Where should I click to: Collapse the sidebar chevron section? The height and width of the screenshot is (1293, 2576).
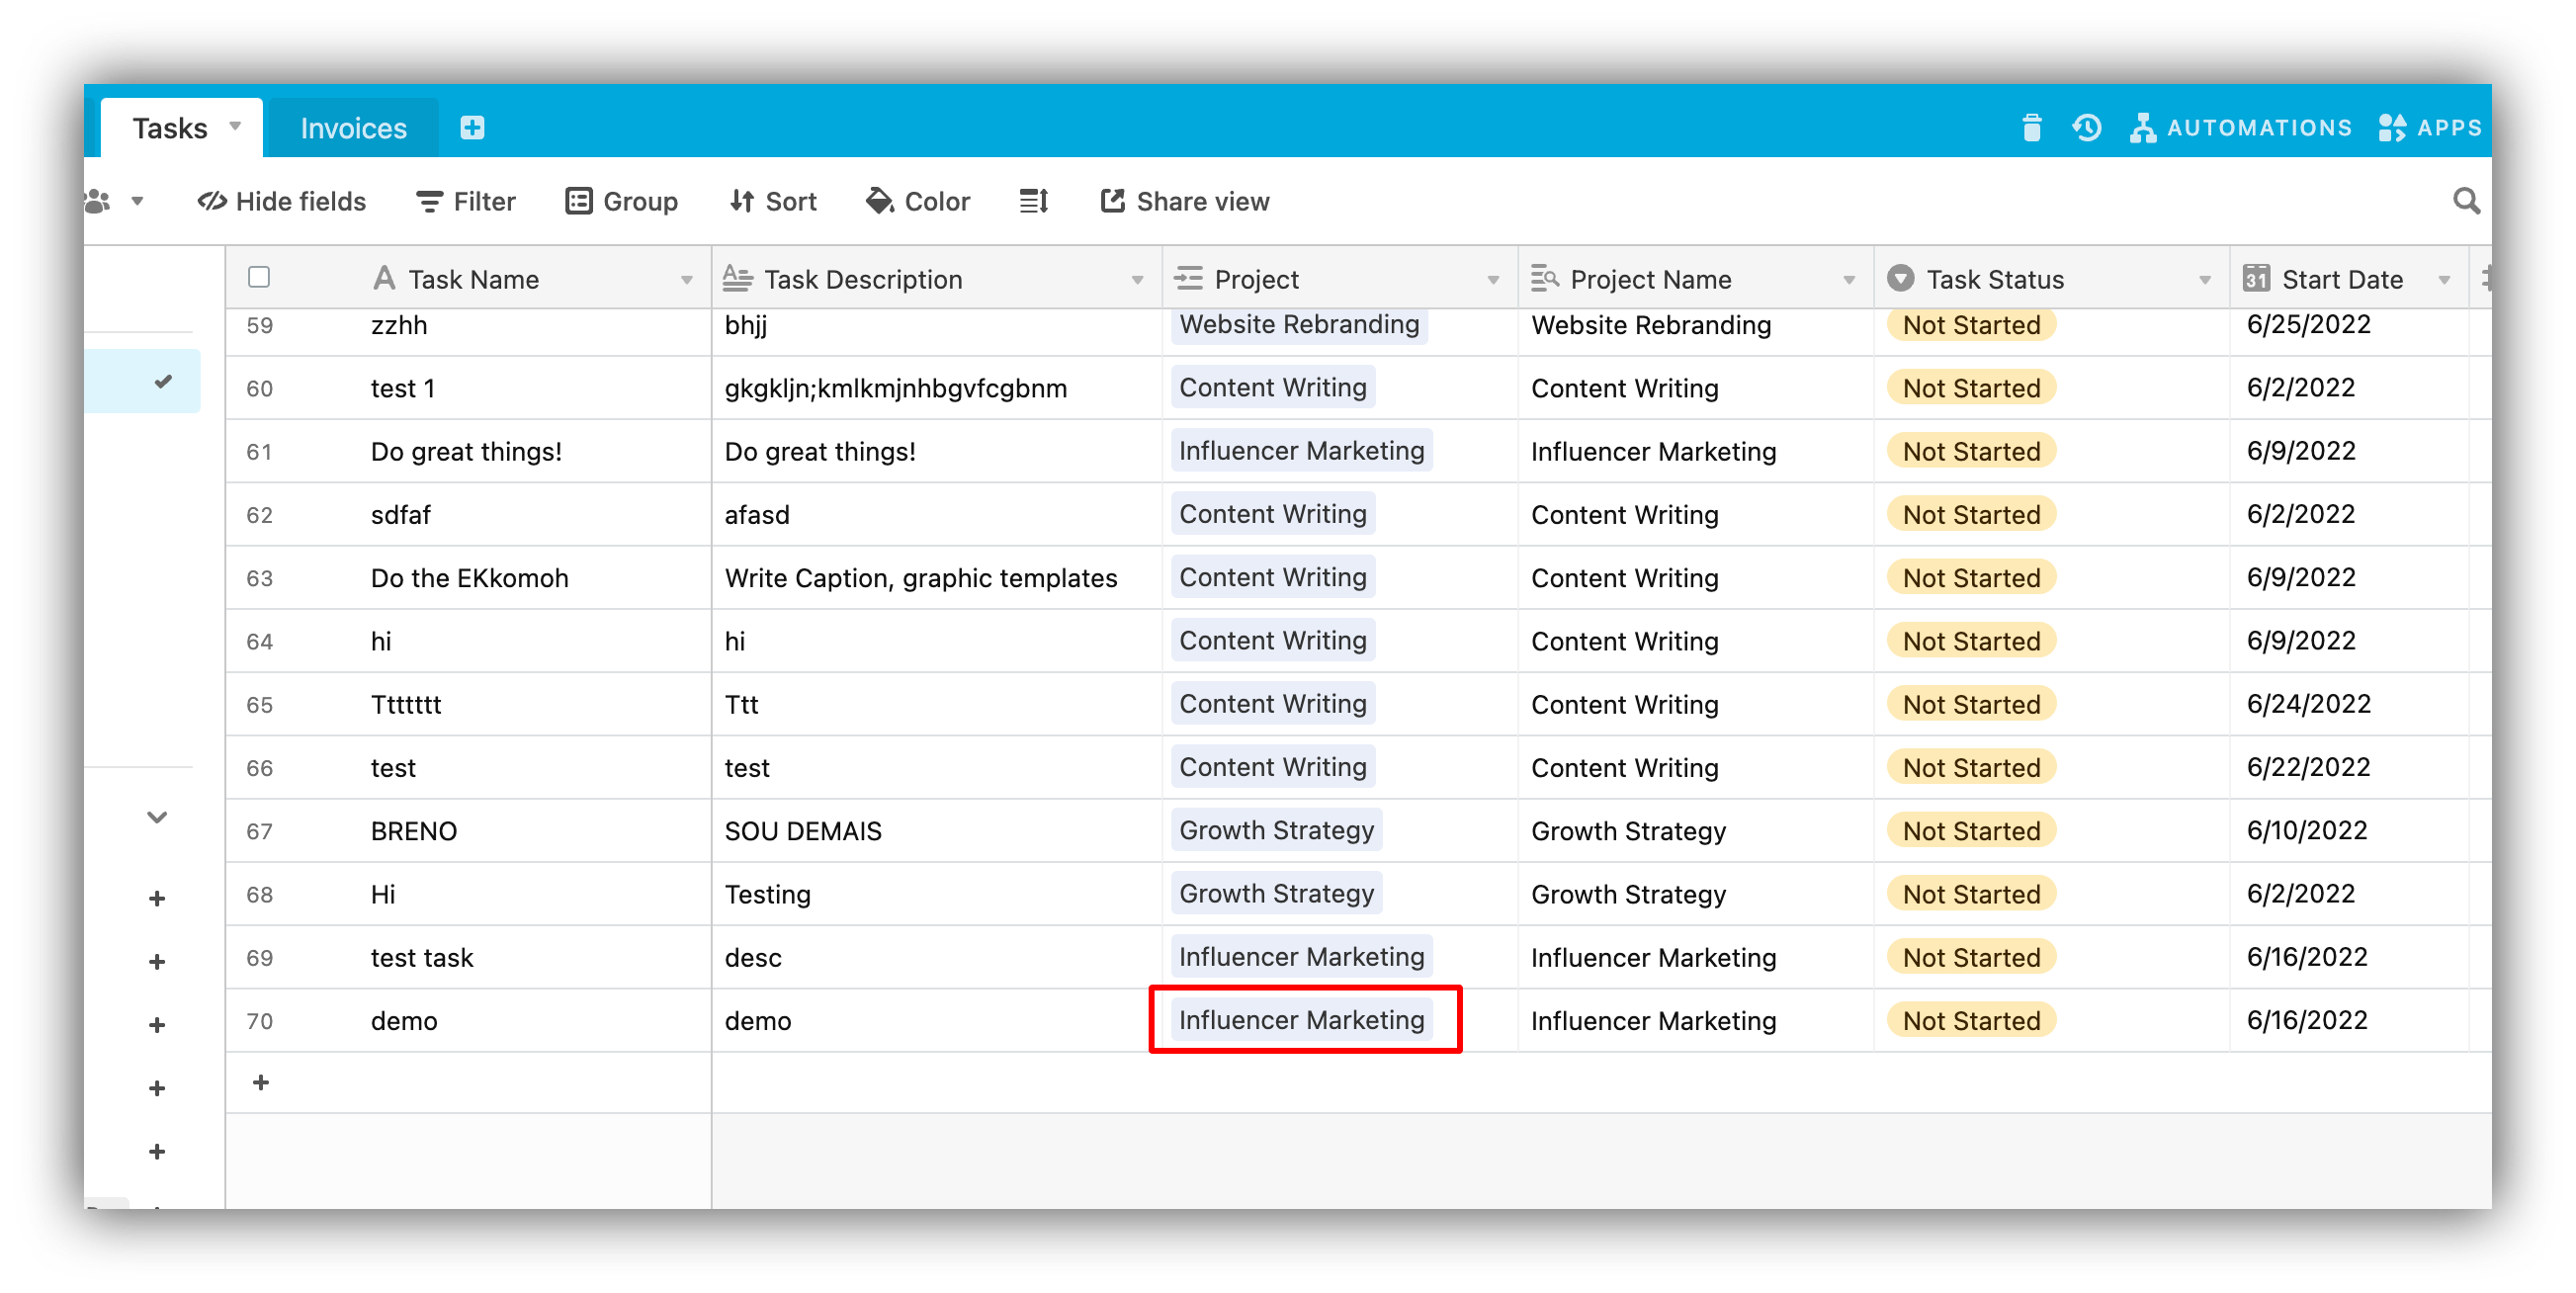157,817
